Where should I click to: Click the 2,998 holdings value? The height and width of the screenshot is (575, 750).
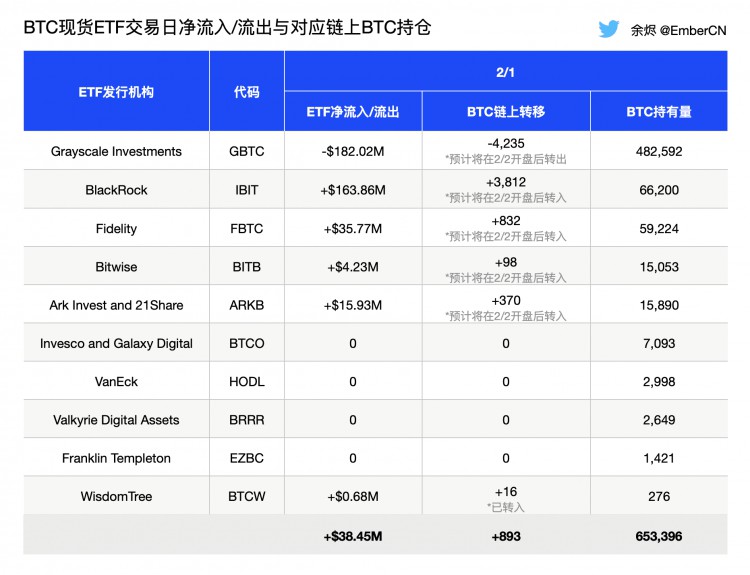pos(659,382)
